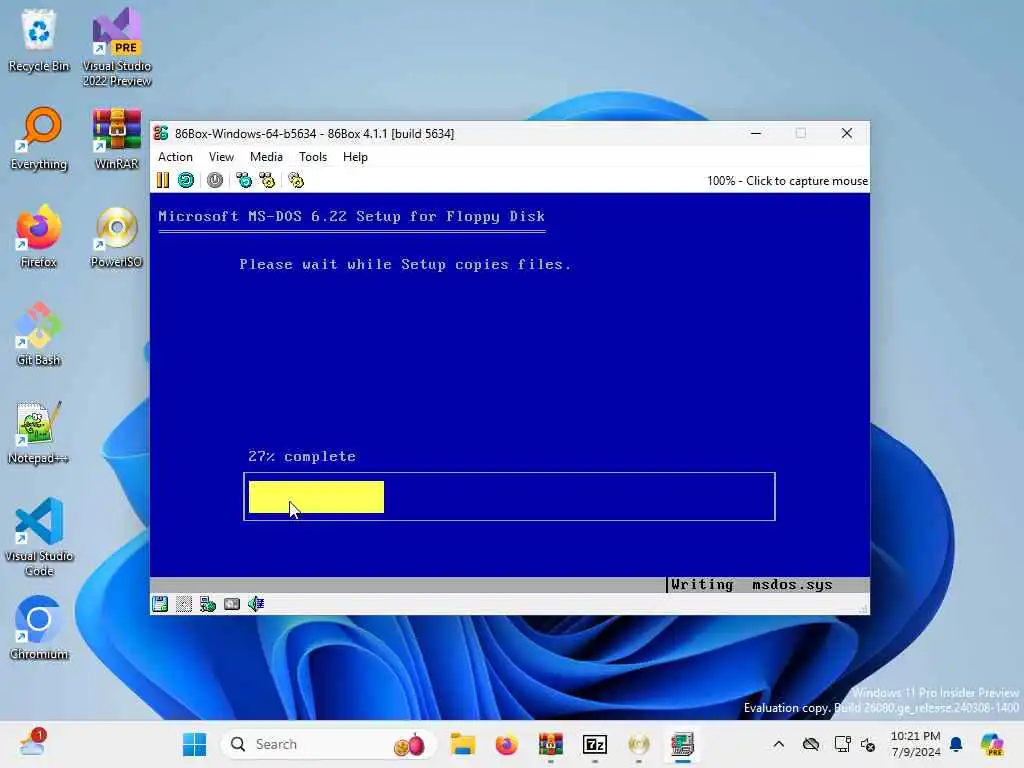The image size is (1024, 768).
Task: Click the gray ACPI shutdown power icon
Action: [x=215, y=180]
